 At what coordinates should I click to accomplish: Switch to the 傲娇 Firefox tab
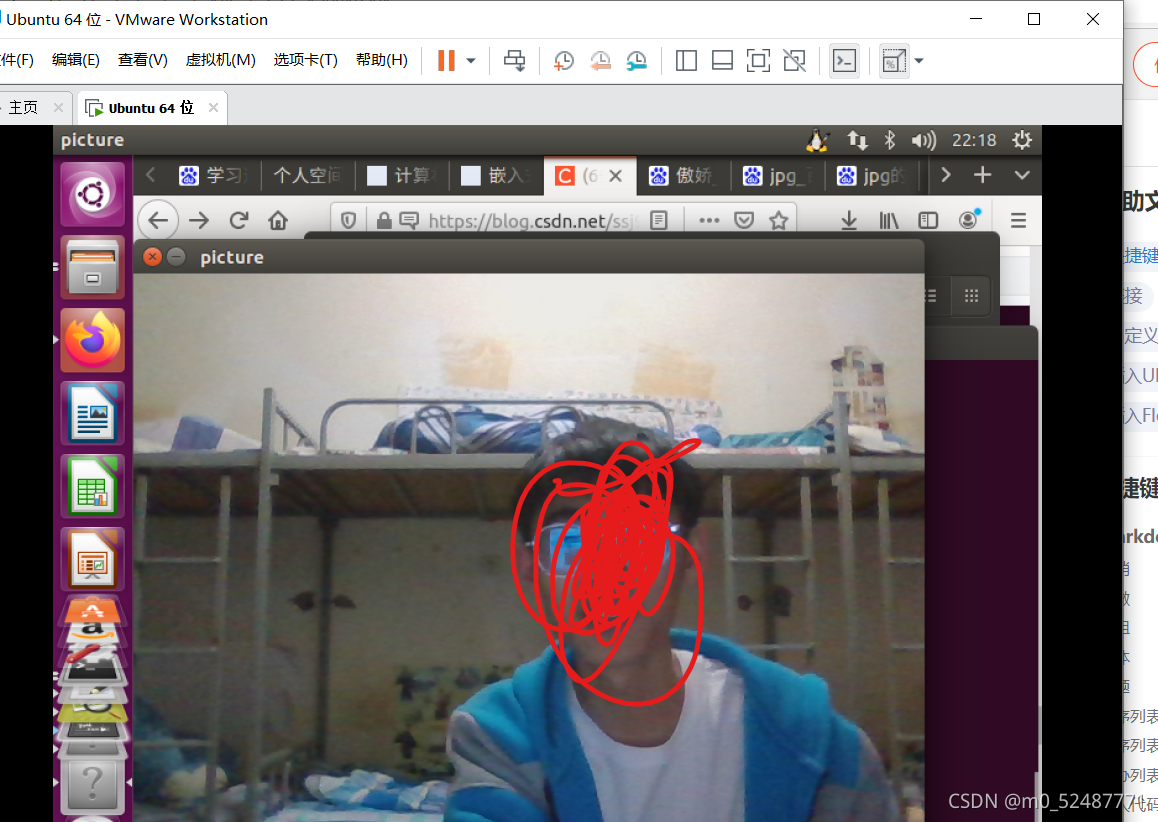[x=685, y=176]
